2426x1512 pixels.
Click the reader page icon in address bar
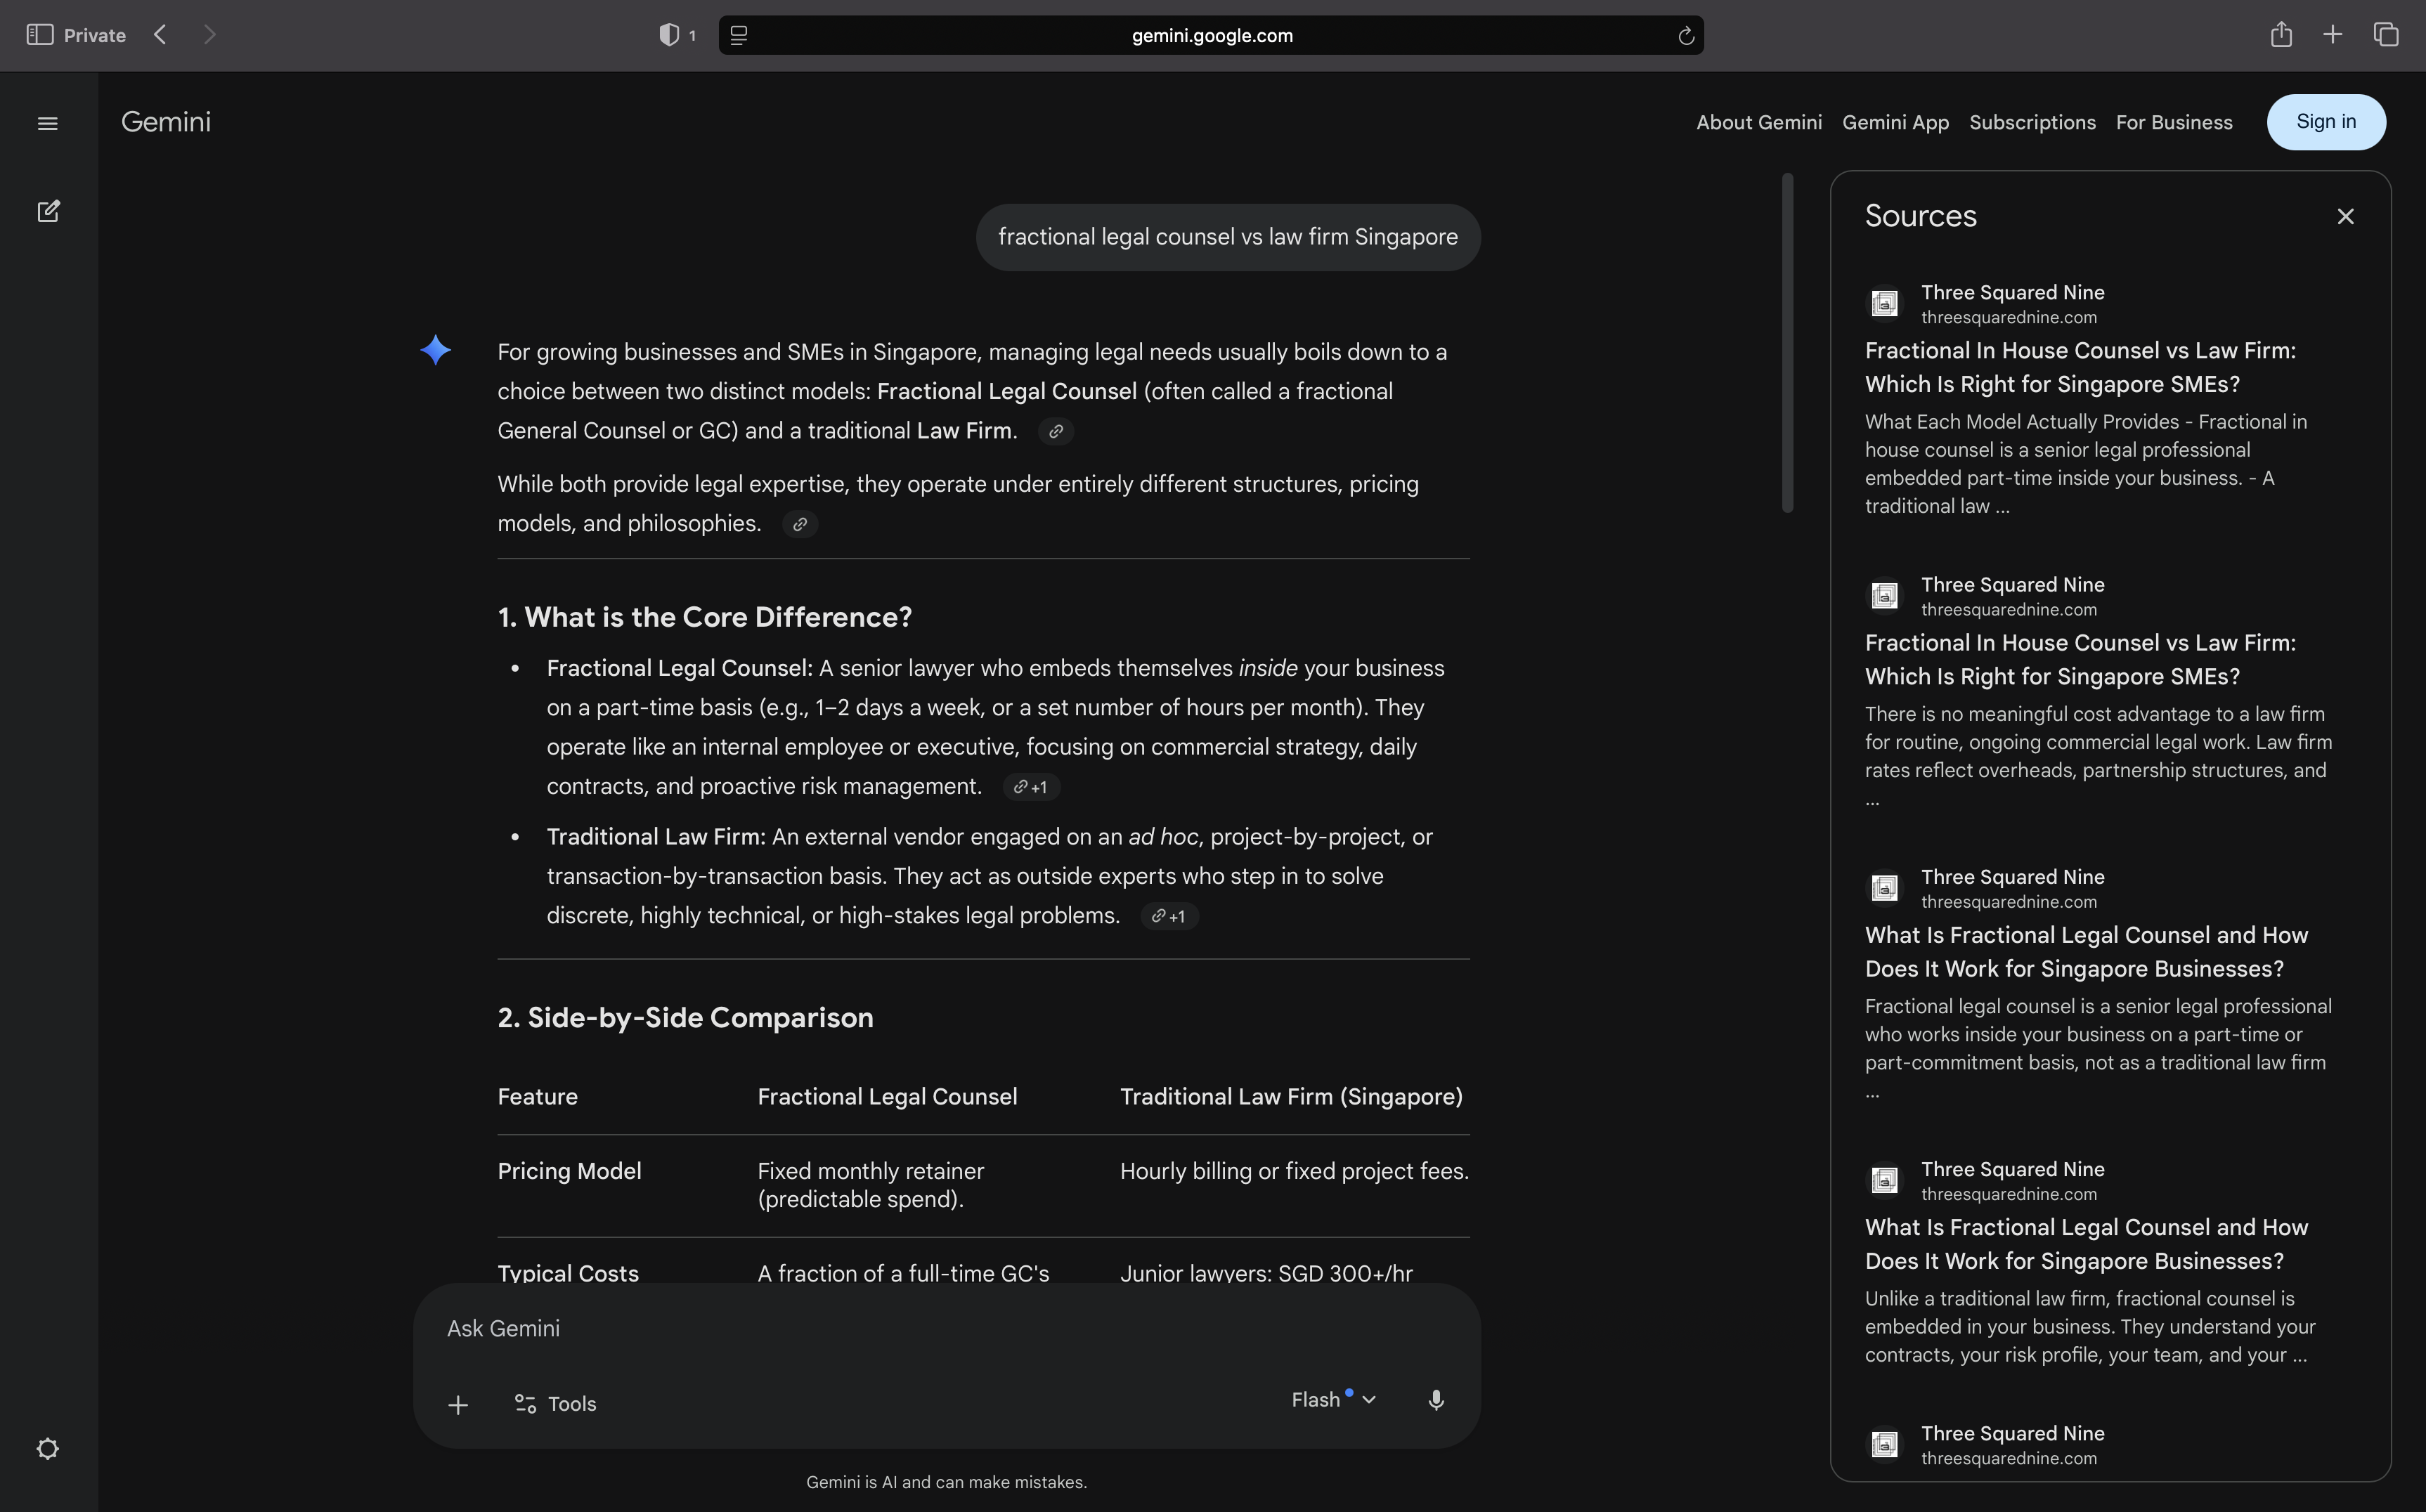click(739, 35)
